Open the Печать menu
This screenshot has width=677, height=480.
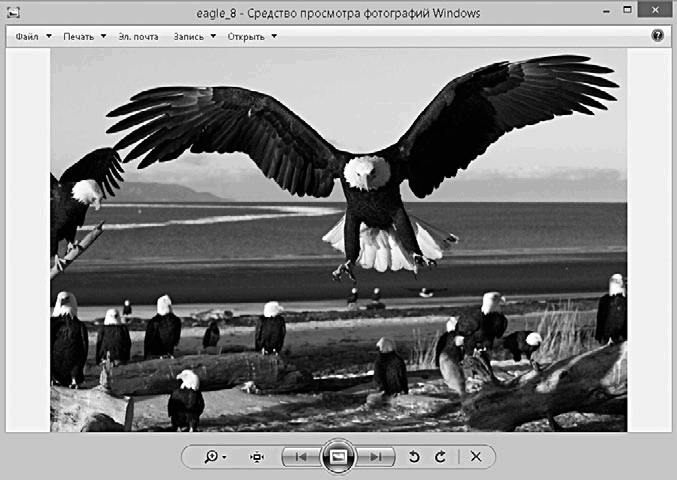point(78,37)
